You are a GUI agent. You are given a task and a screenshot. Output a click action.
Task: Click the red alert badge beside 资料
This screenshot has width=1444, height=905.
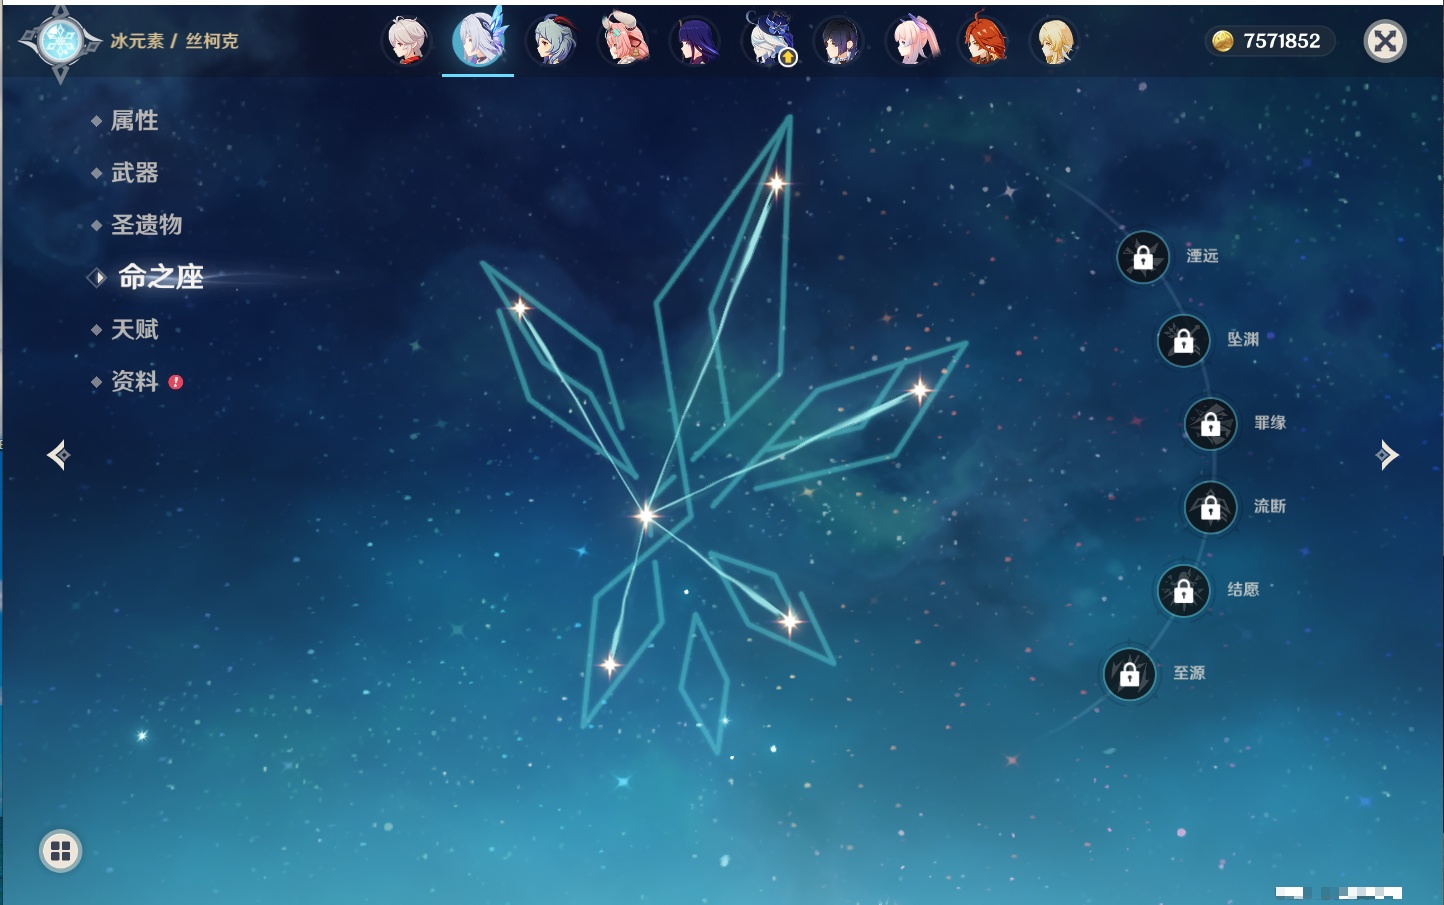point(176,382)
